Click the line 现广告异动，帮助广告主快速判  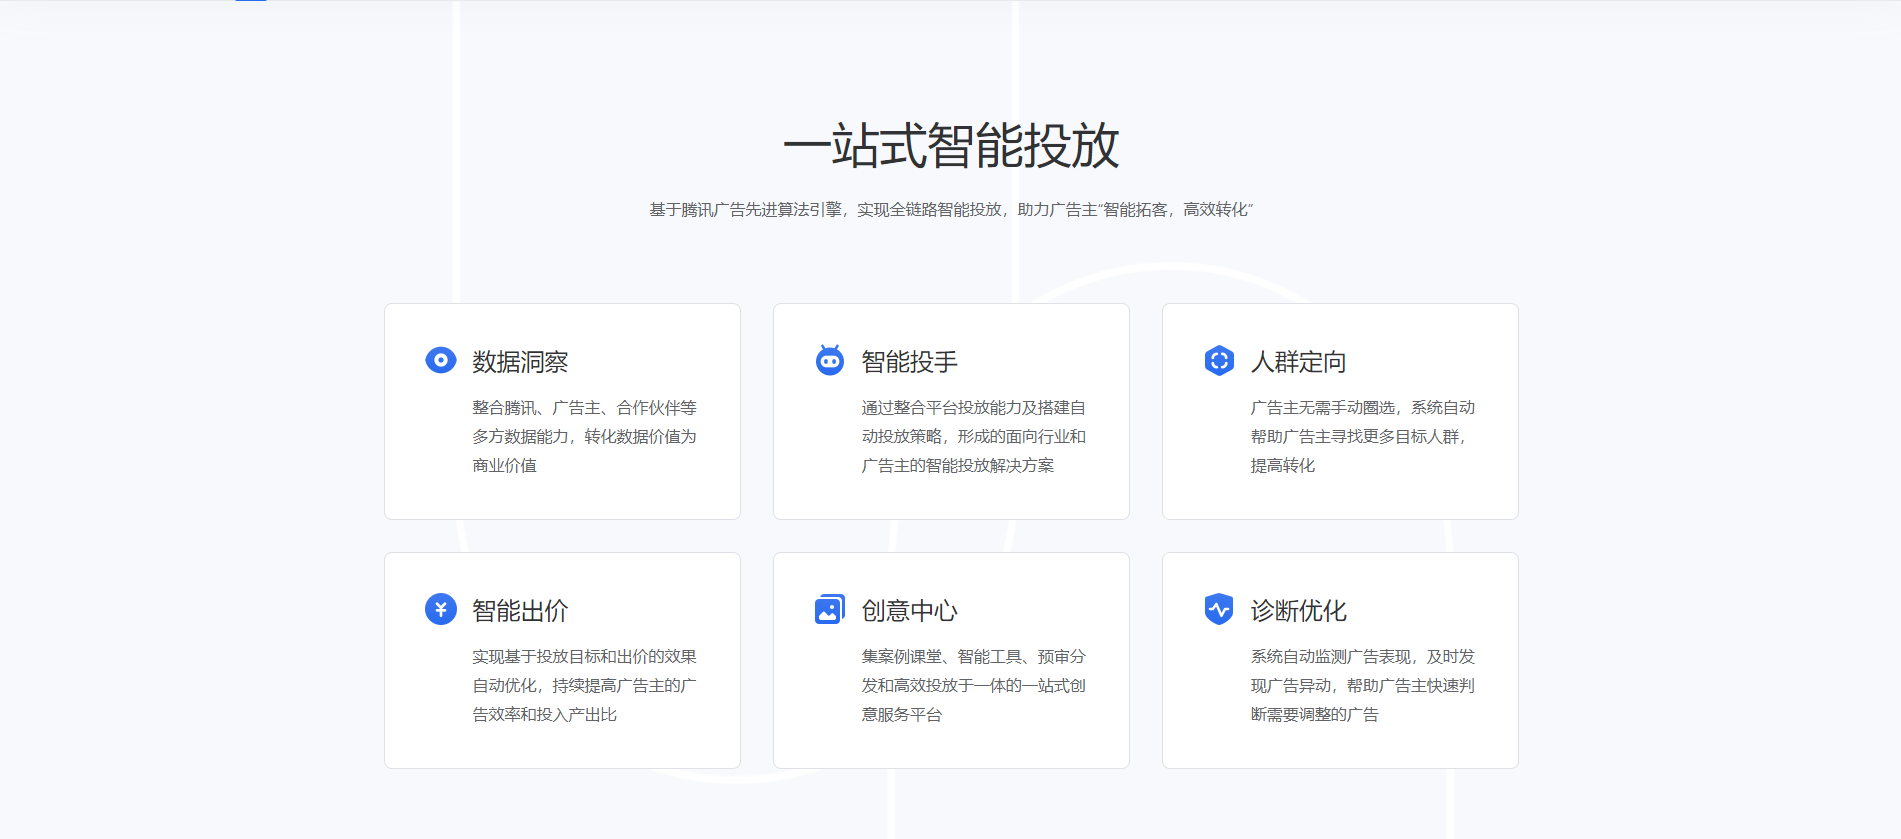[1362, 686]
